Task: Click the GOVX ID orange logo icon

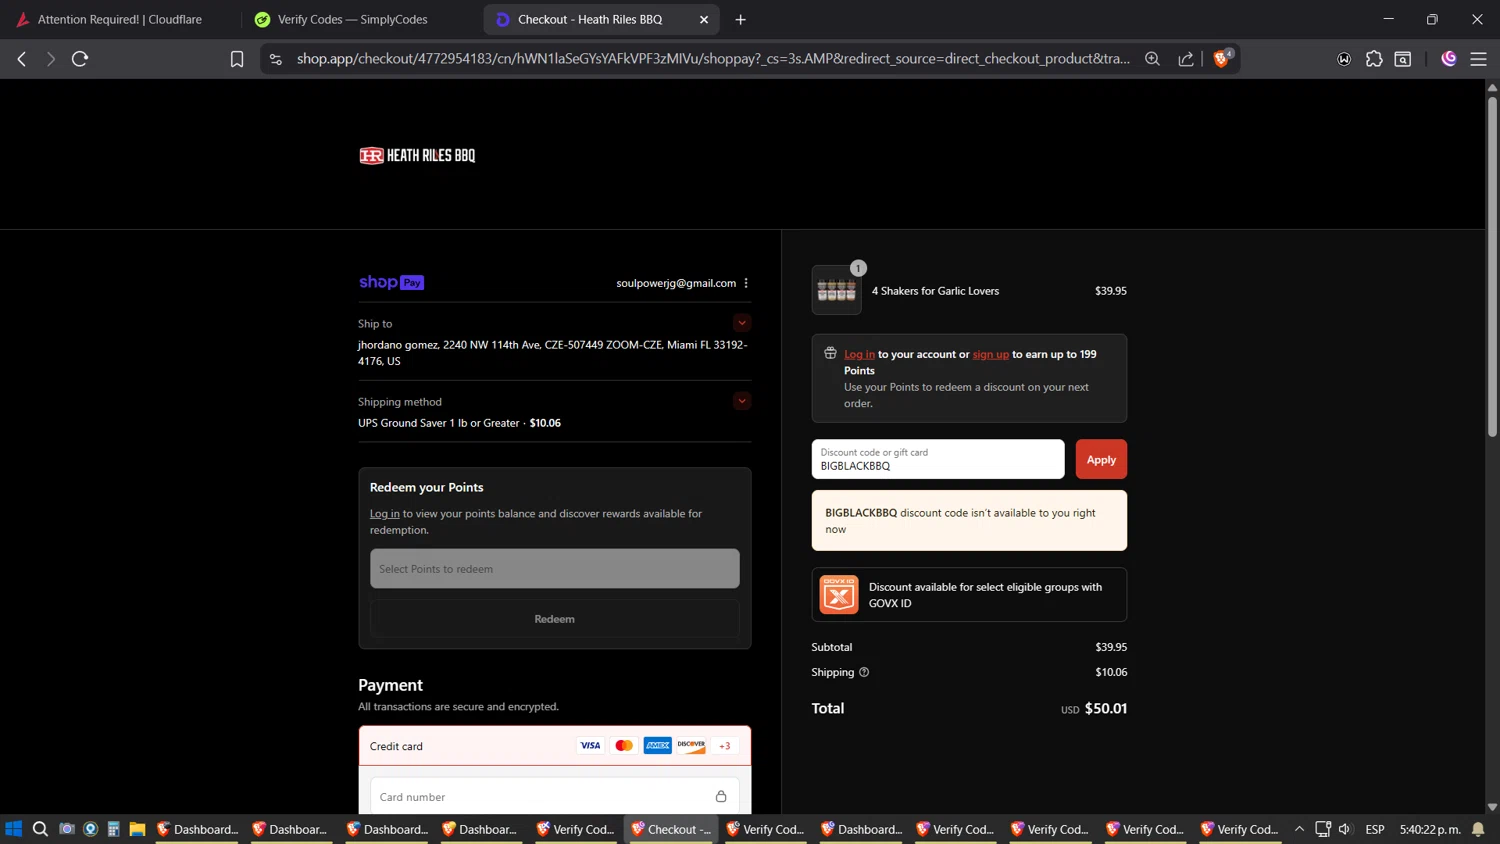Action: click(839, 595)
